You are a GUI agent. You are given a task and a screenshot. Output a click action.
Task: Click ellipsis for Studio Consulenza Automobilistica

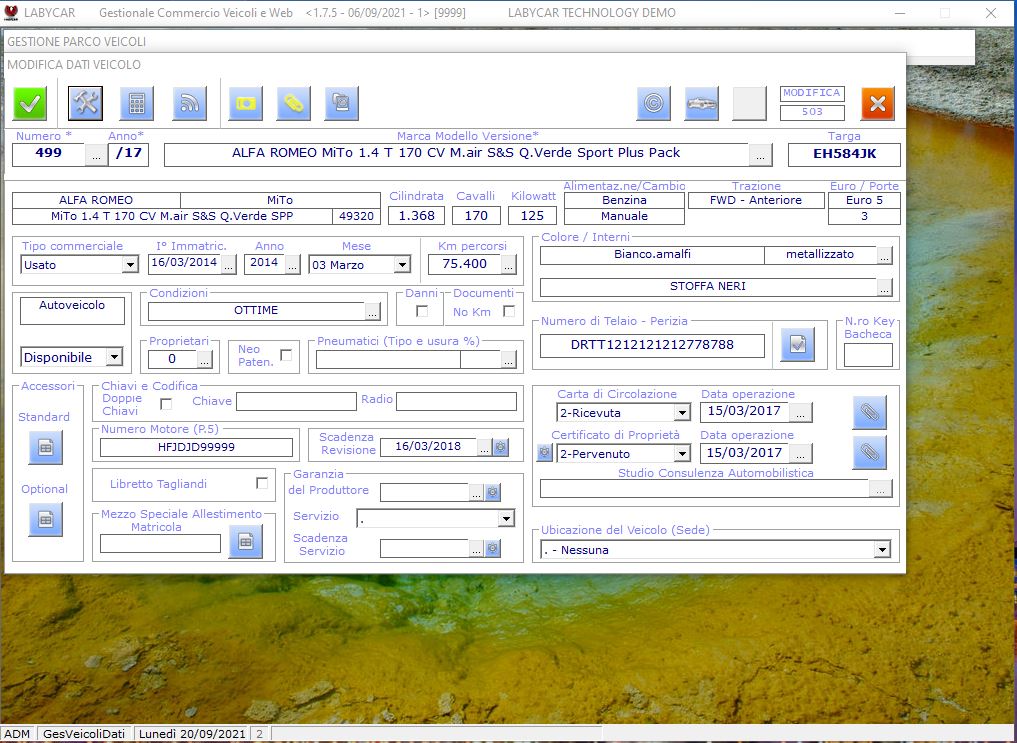[880, 489]
